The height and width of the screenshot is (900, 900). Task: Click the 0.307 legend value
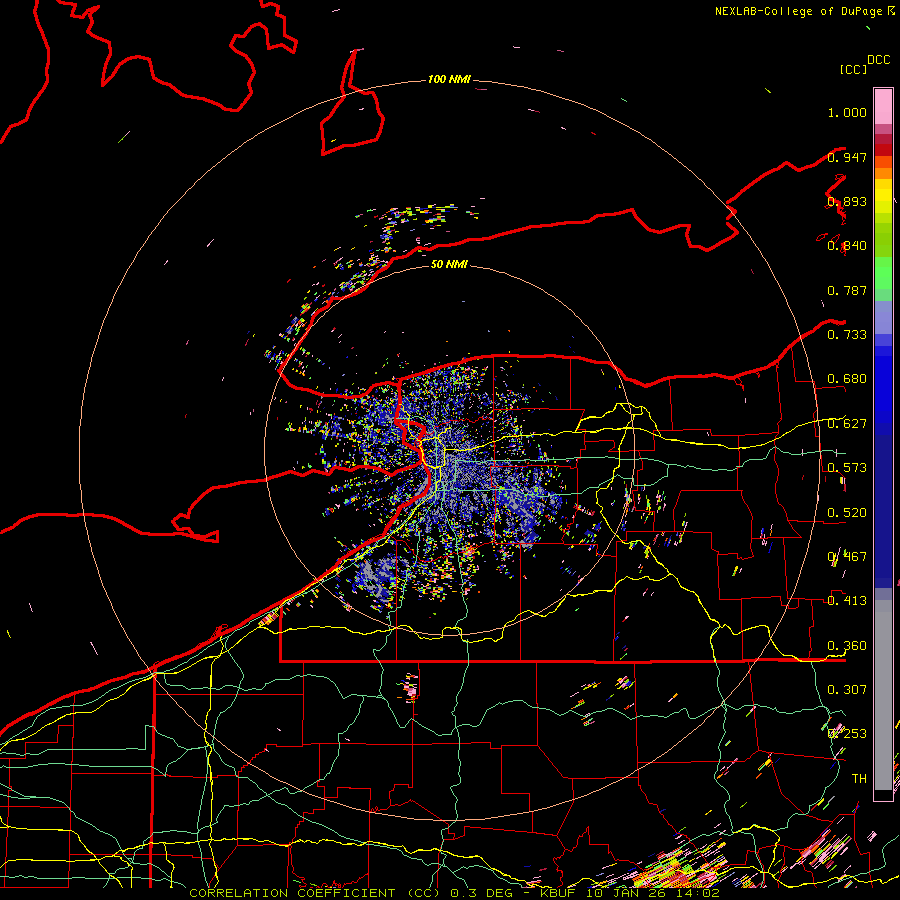(847, 690)
